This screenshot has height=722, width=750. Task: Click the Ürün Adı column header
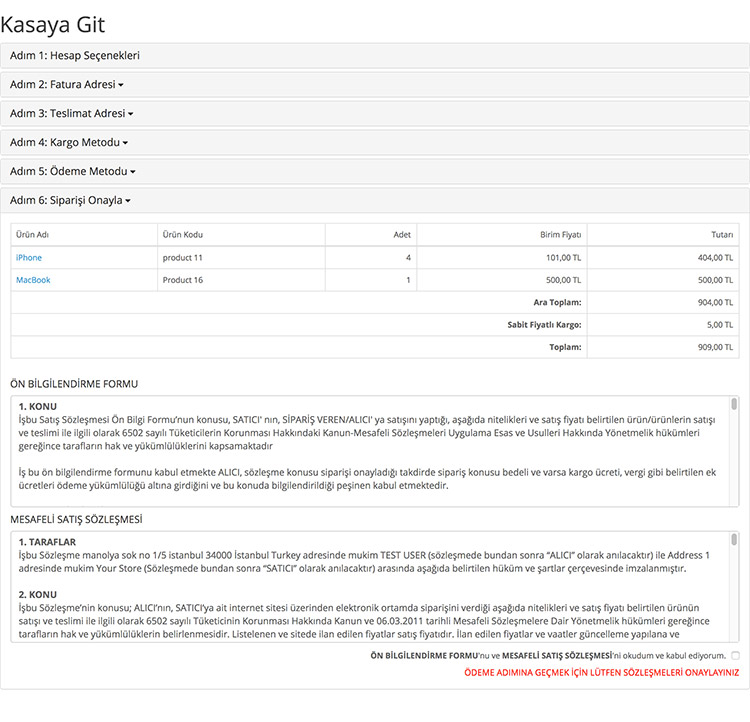tap(33, 234)
